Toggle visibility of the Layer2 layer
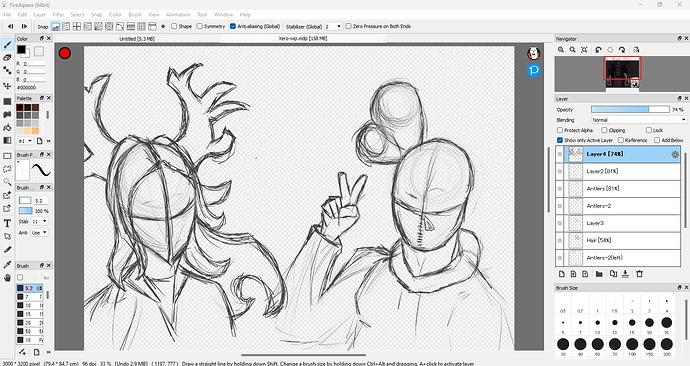 [560, 171]
